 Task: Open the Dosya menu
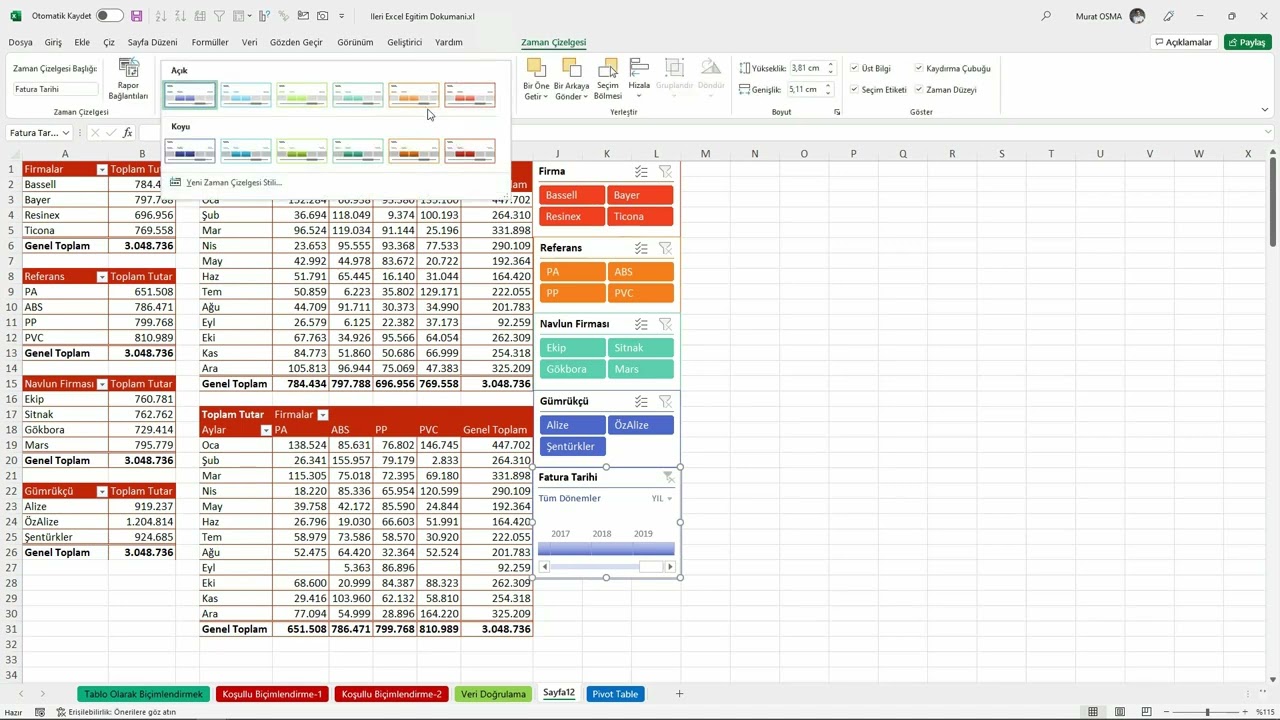click(x=20, y=42)
